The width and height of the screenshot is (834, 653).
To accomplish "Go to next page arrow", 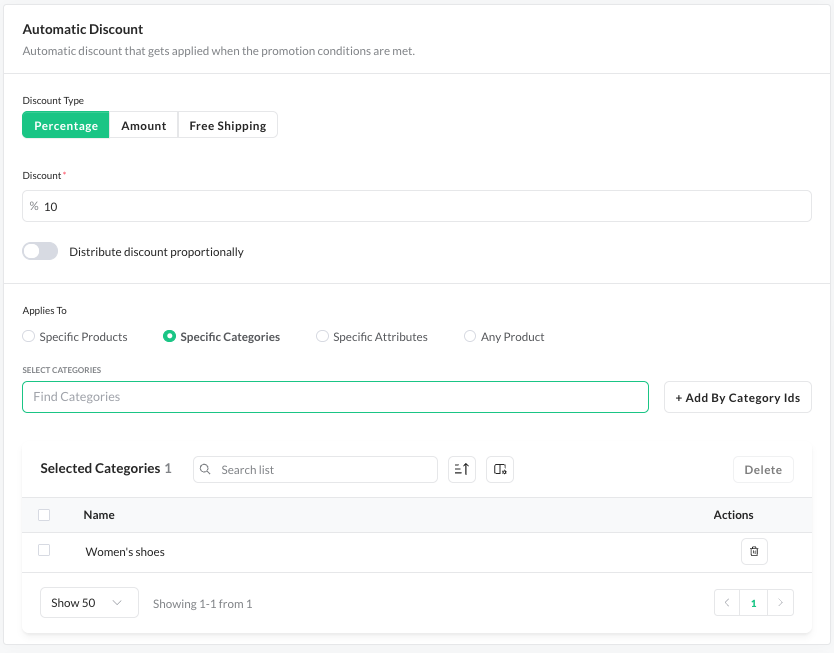I will click(x=780, y=602).
